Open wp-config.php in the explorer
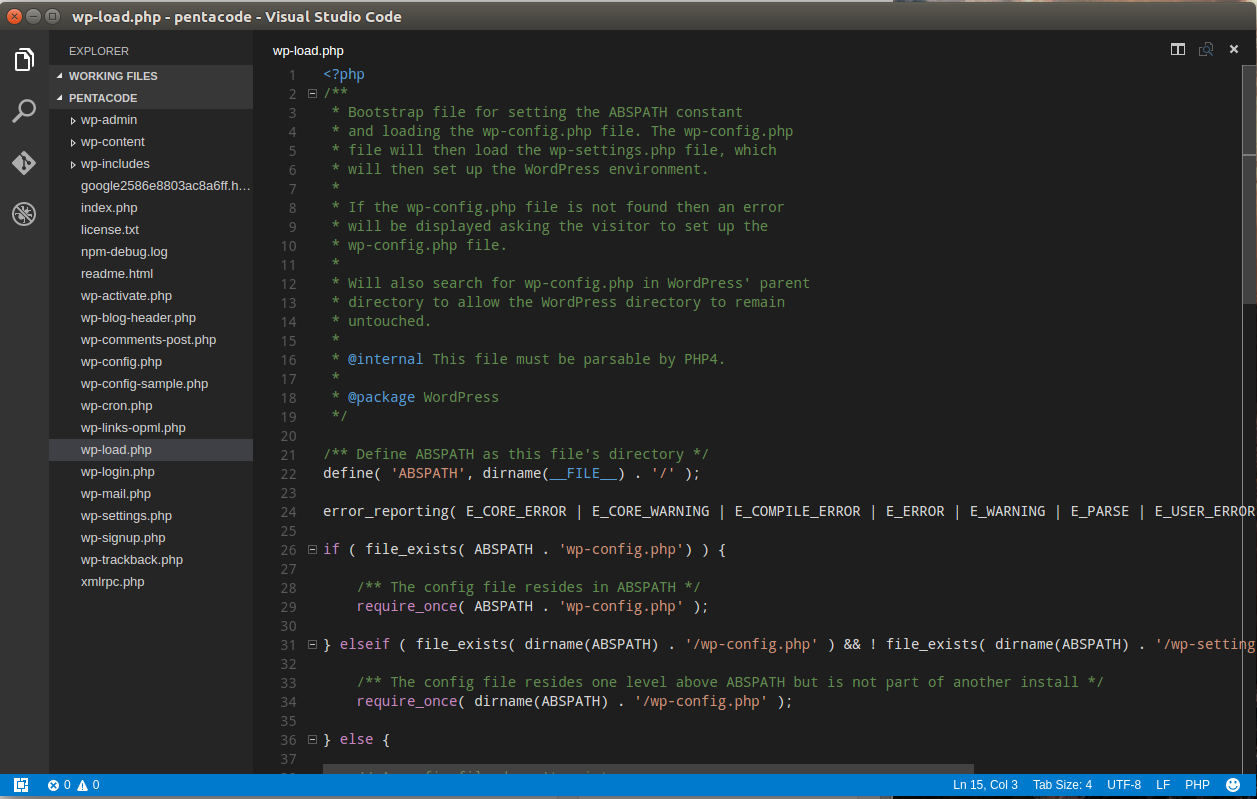 tap(151, 362)
